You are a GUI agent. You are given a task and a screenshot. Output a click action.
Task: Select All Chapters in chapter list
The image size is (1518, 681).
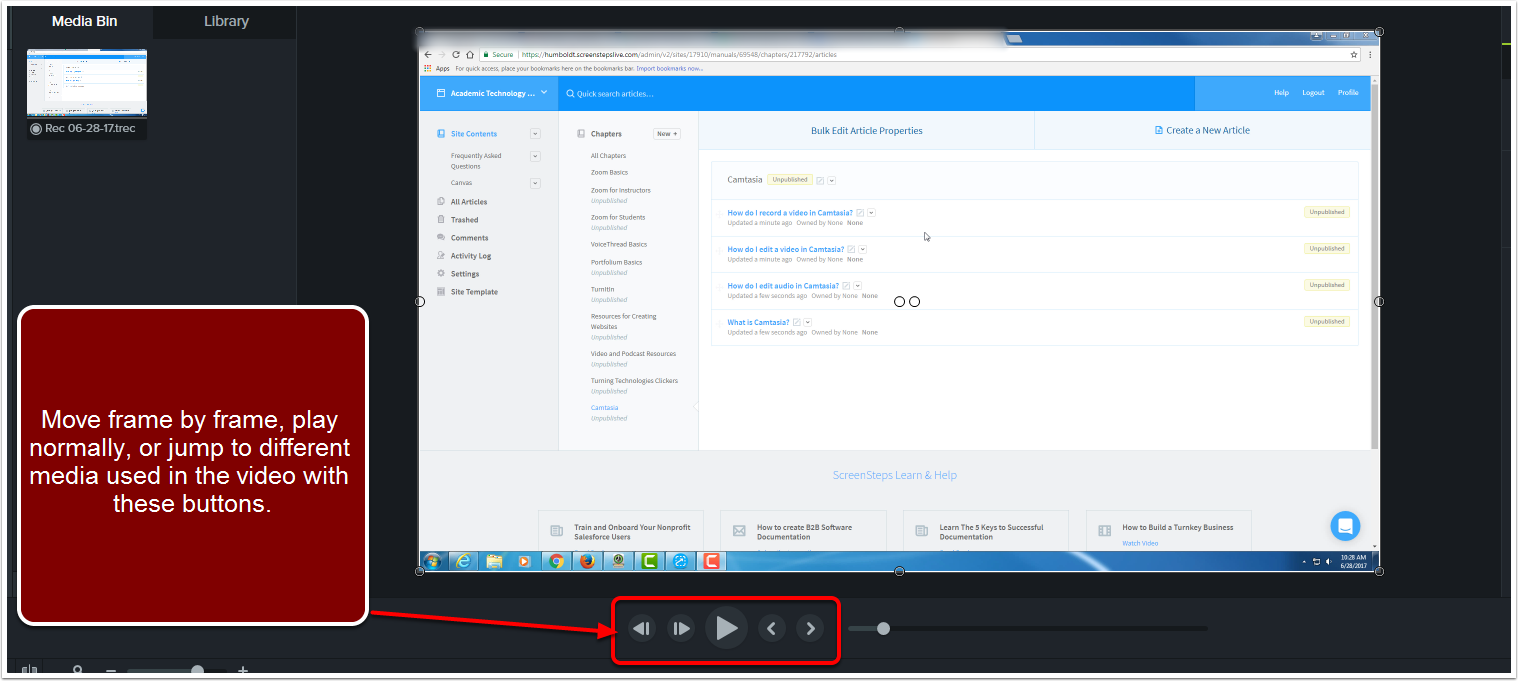point(608,156)
